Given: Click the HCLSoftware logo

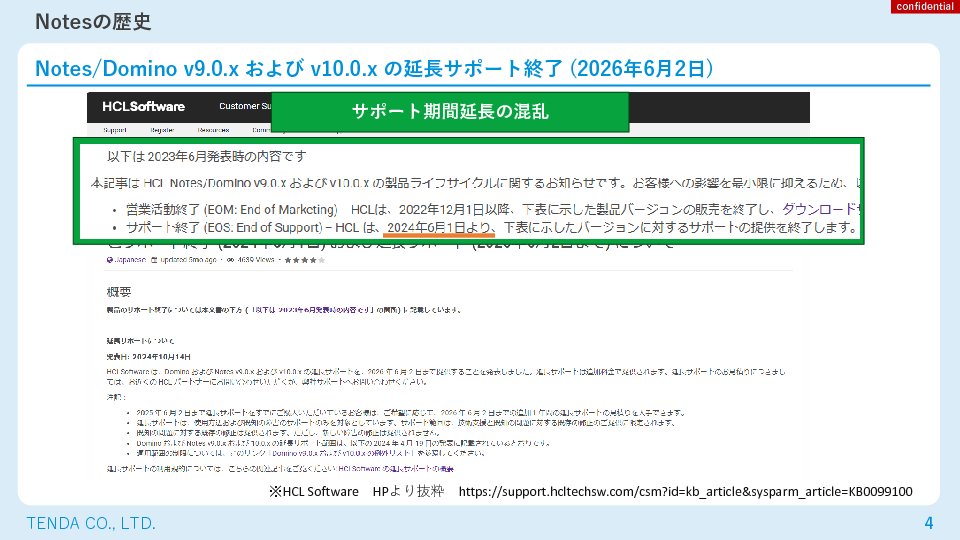Looking at the screenshot, I should [143, 106].
